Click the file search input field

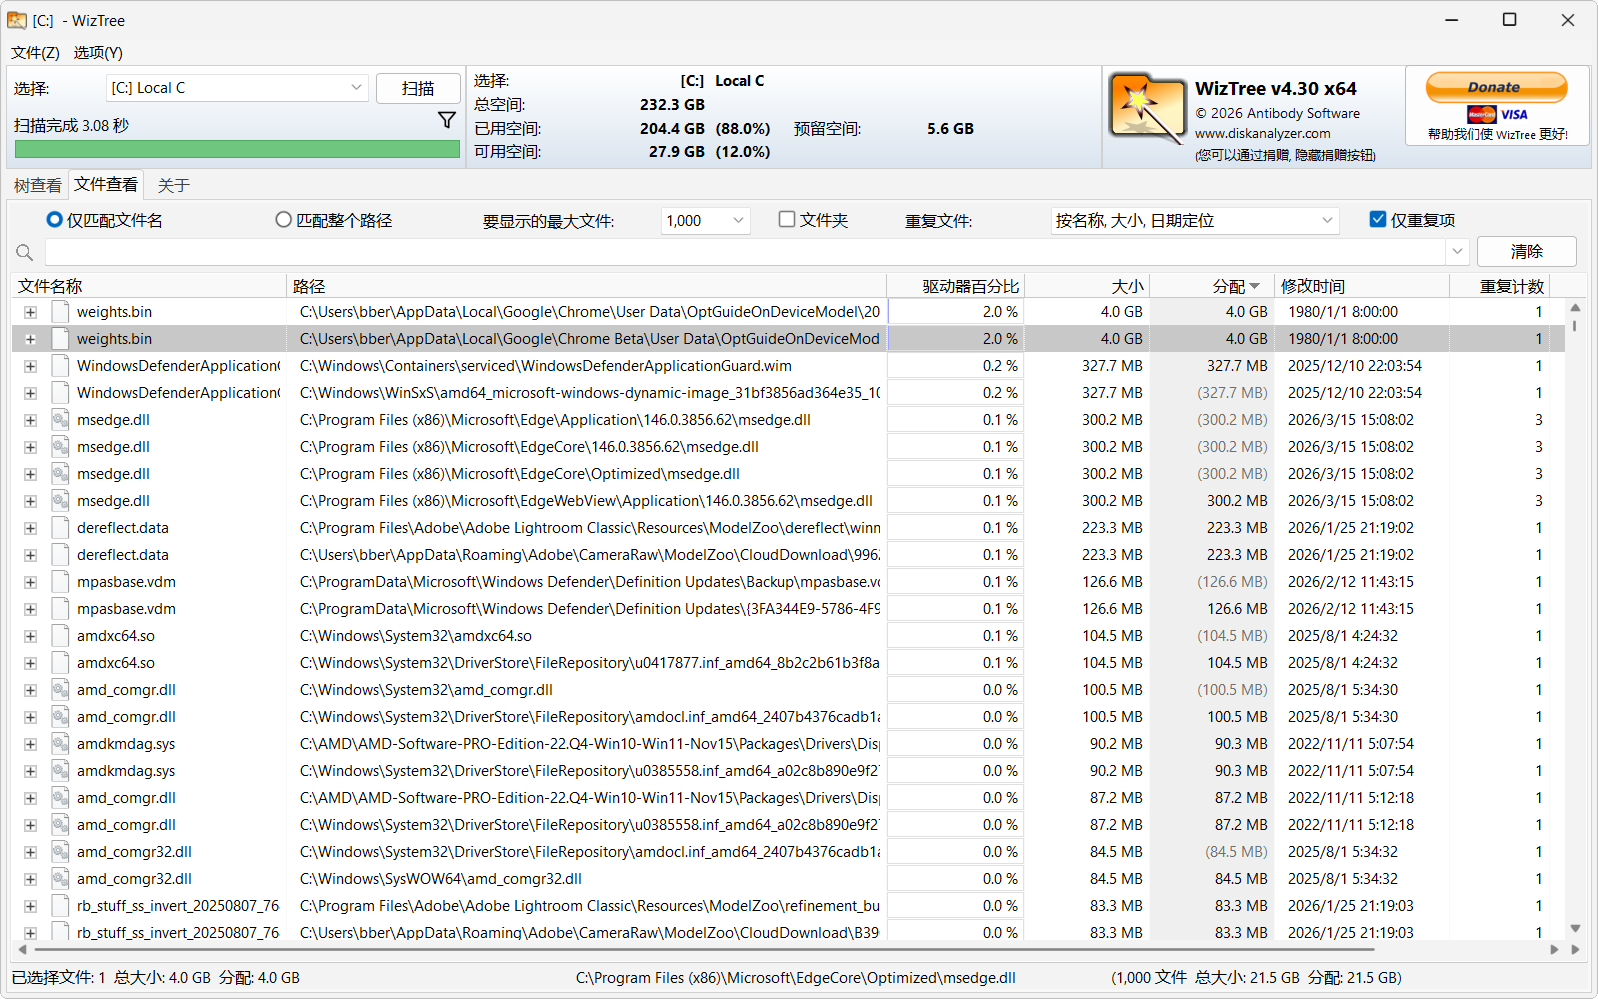(x=745, y=252)
